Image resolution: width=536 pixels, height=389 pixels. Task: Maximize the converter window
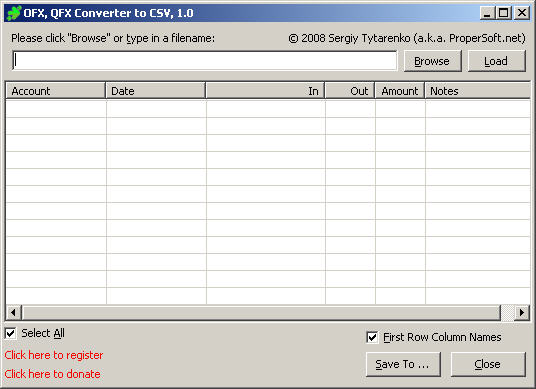504,13
